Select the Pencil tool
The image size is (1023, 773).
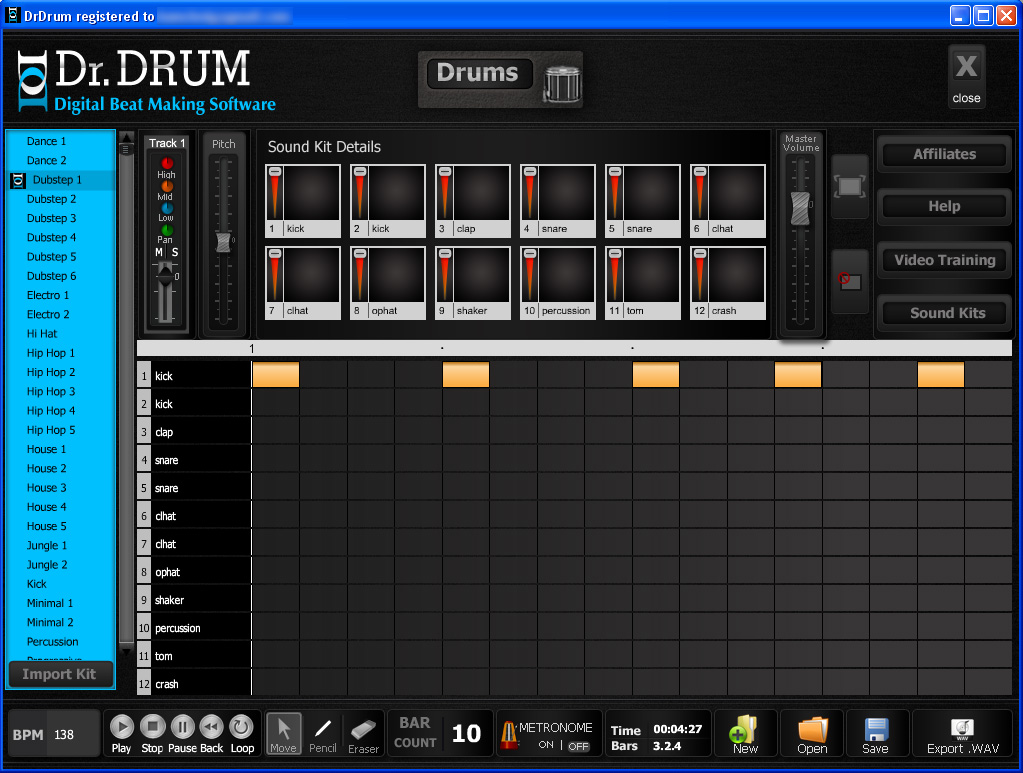coord(323,733)
